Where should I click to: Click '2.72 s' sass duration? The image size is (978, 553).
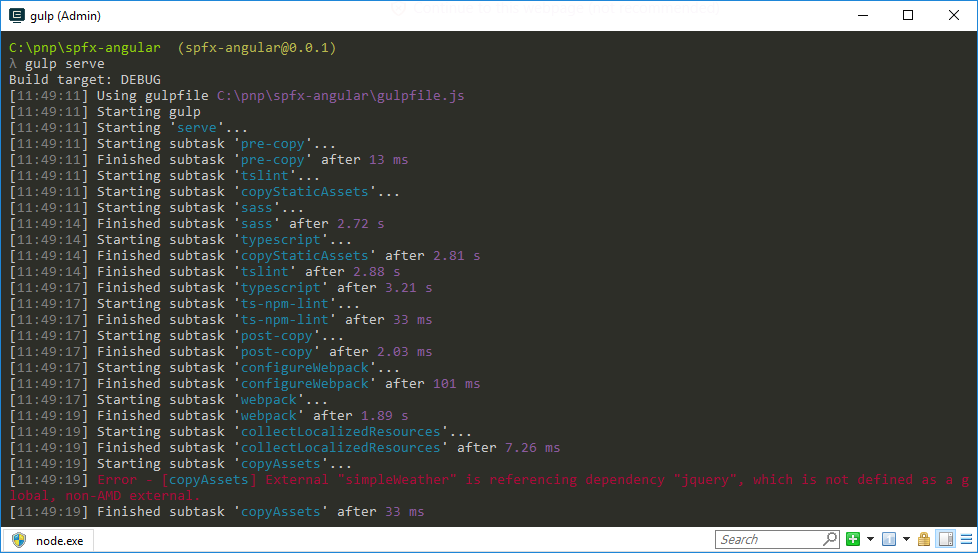tap(361, 223)
